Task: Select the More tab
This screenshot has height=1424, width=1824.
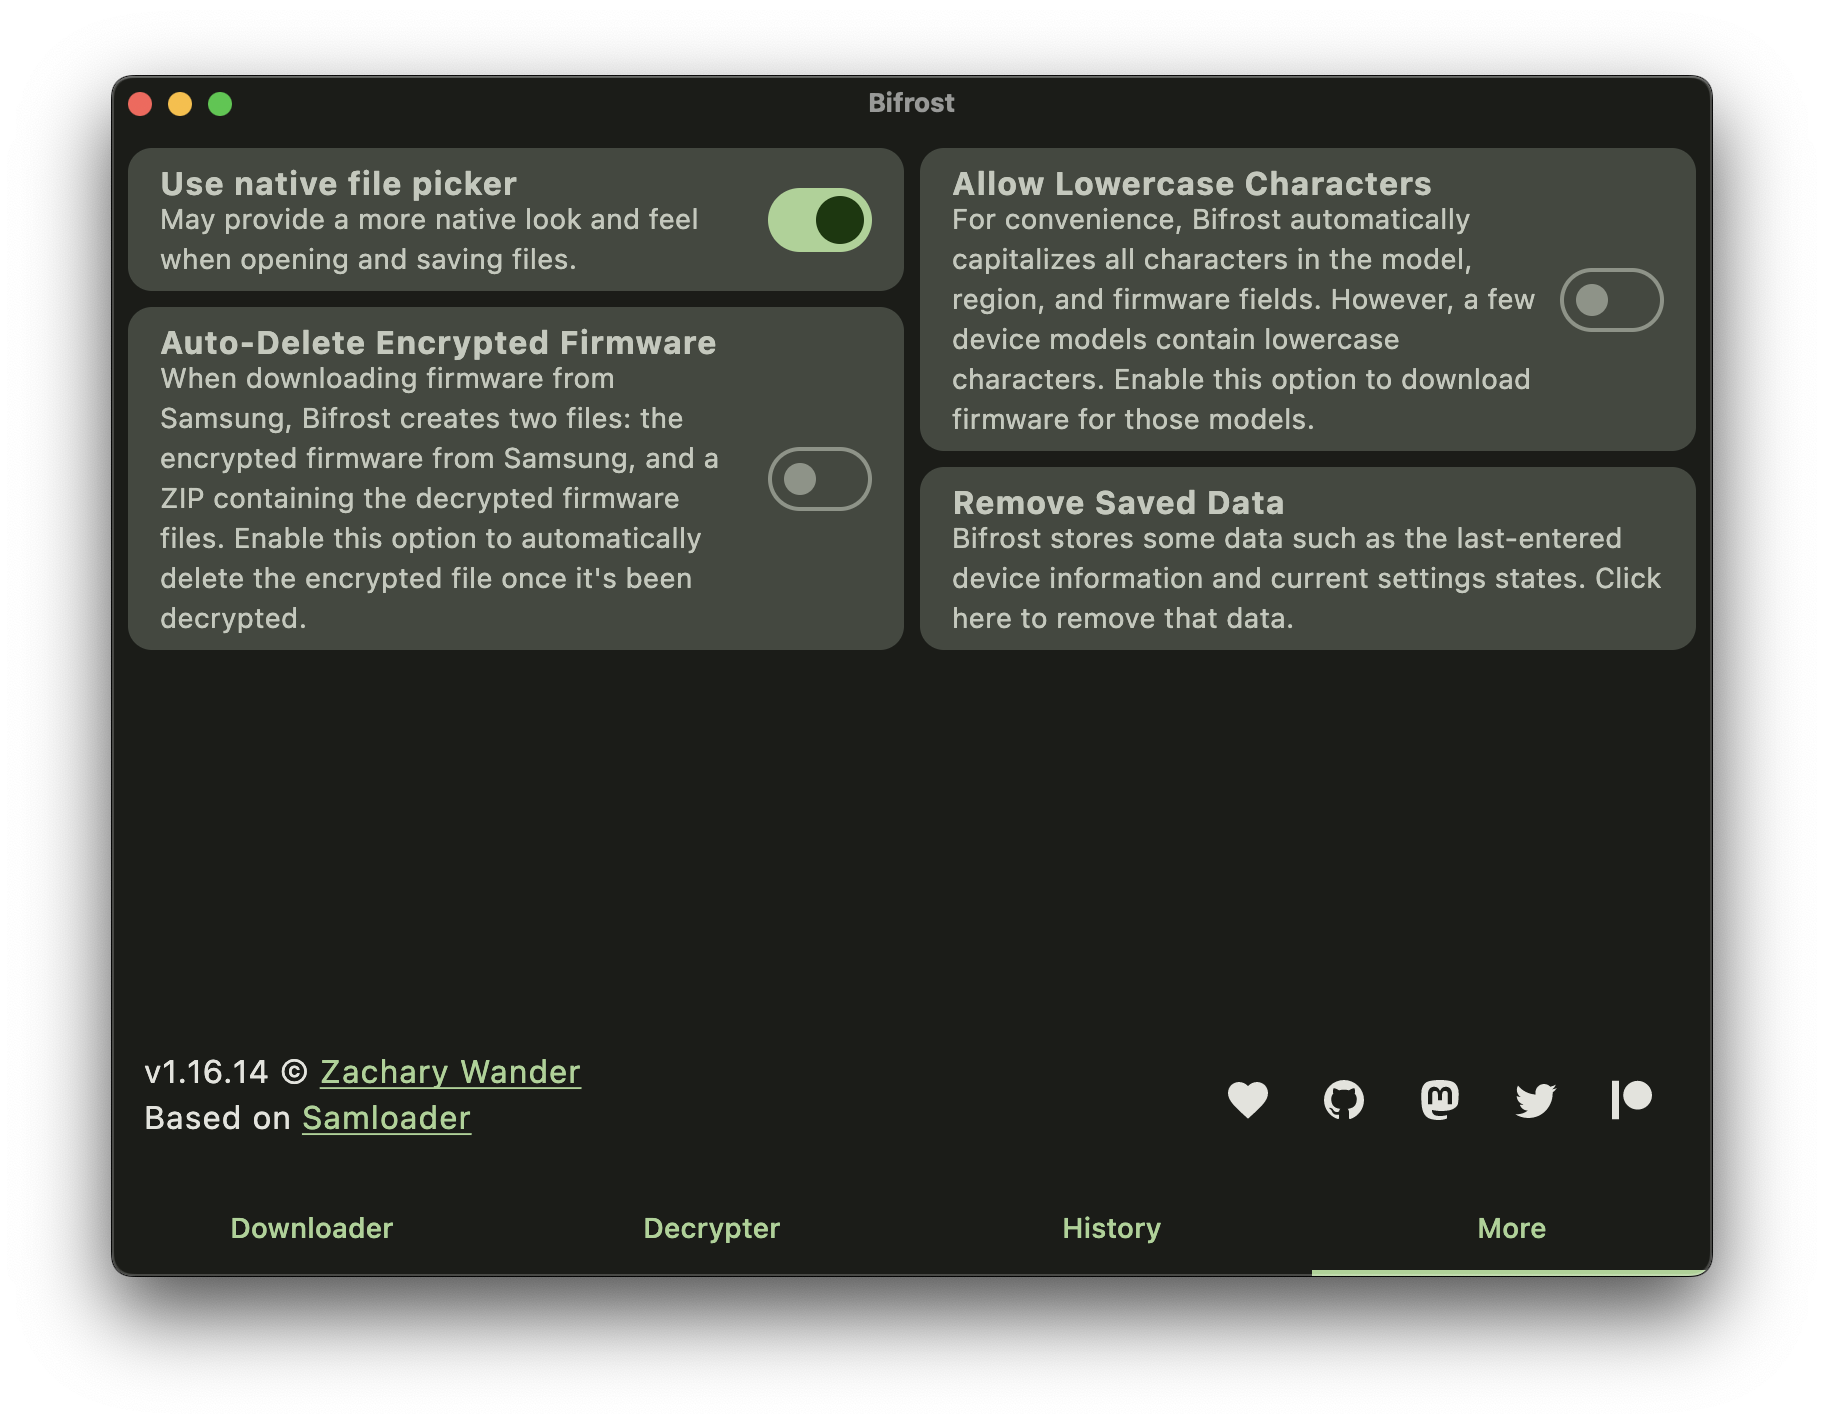Action: [x=1512, y=1228]
